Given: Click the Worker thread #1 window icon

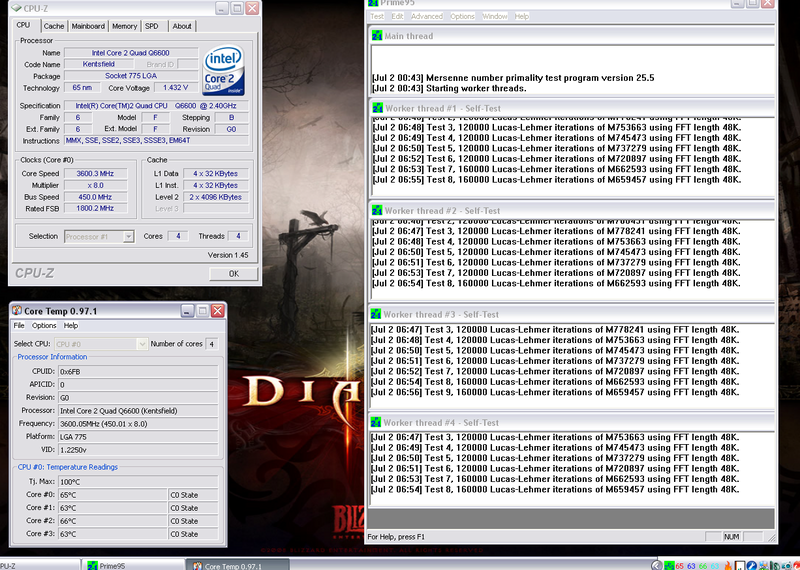Looking at the screenshot, I should coord(378,108).
